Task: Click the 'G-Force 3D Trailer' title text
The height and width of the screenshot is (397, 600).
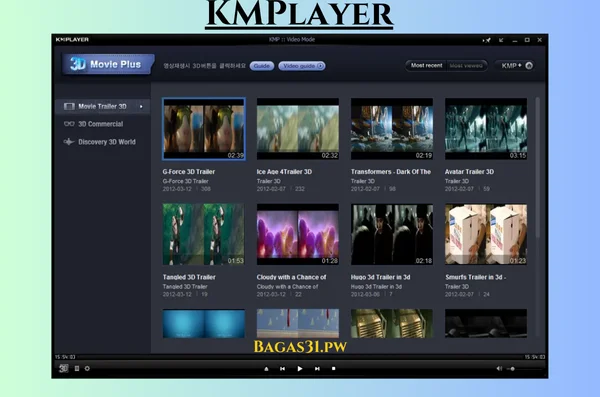Action: 189,172
